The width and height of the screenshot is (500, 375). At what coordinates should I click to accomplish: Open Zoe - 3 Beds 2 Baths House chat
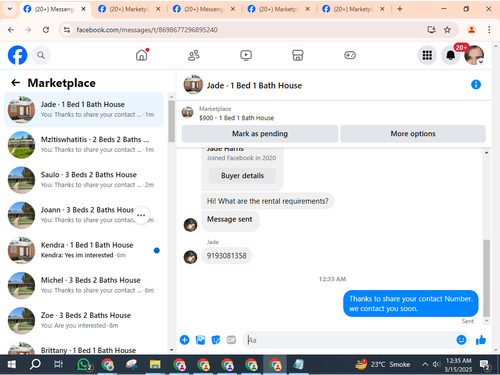point(84,321)
